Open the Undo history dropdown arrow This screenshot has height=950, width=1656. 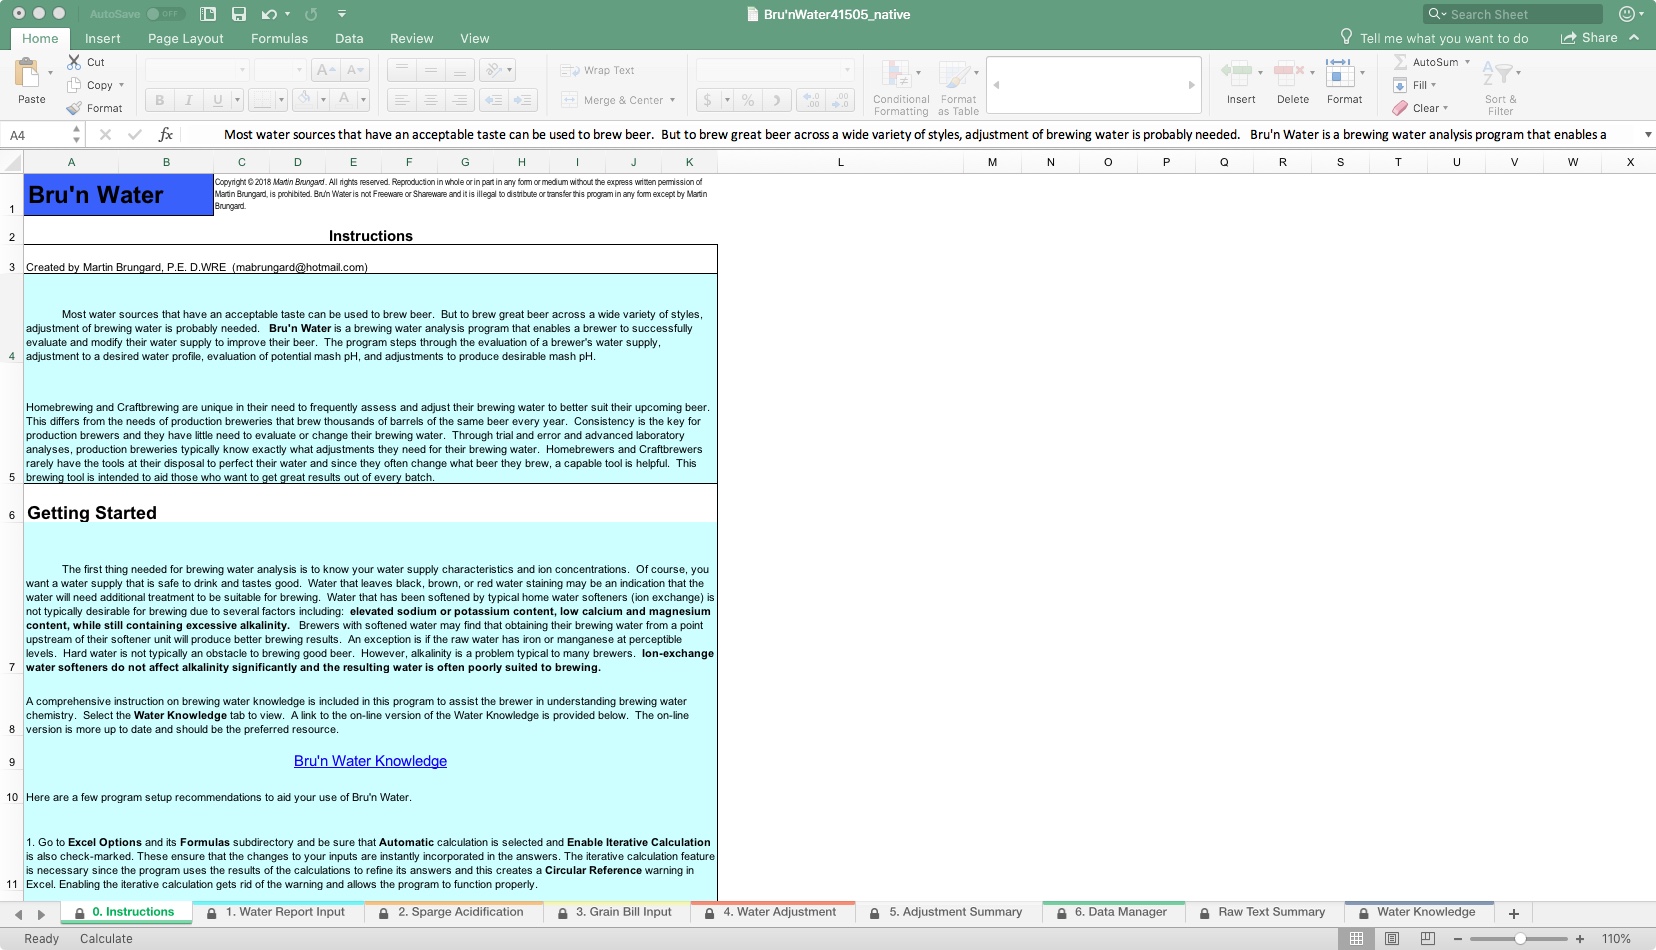(x=287, y=14)
